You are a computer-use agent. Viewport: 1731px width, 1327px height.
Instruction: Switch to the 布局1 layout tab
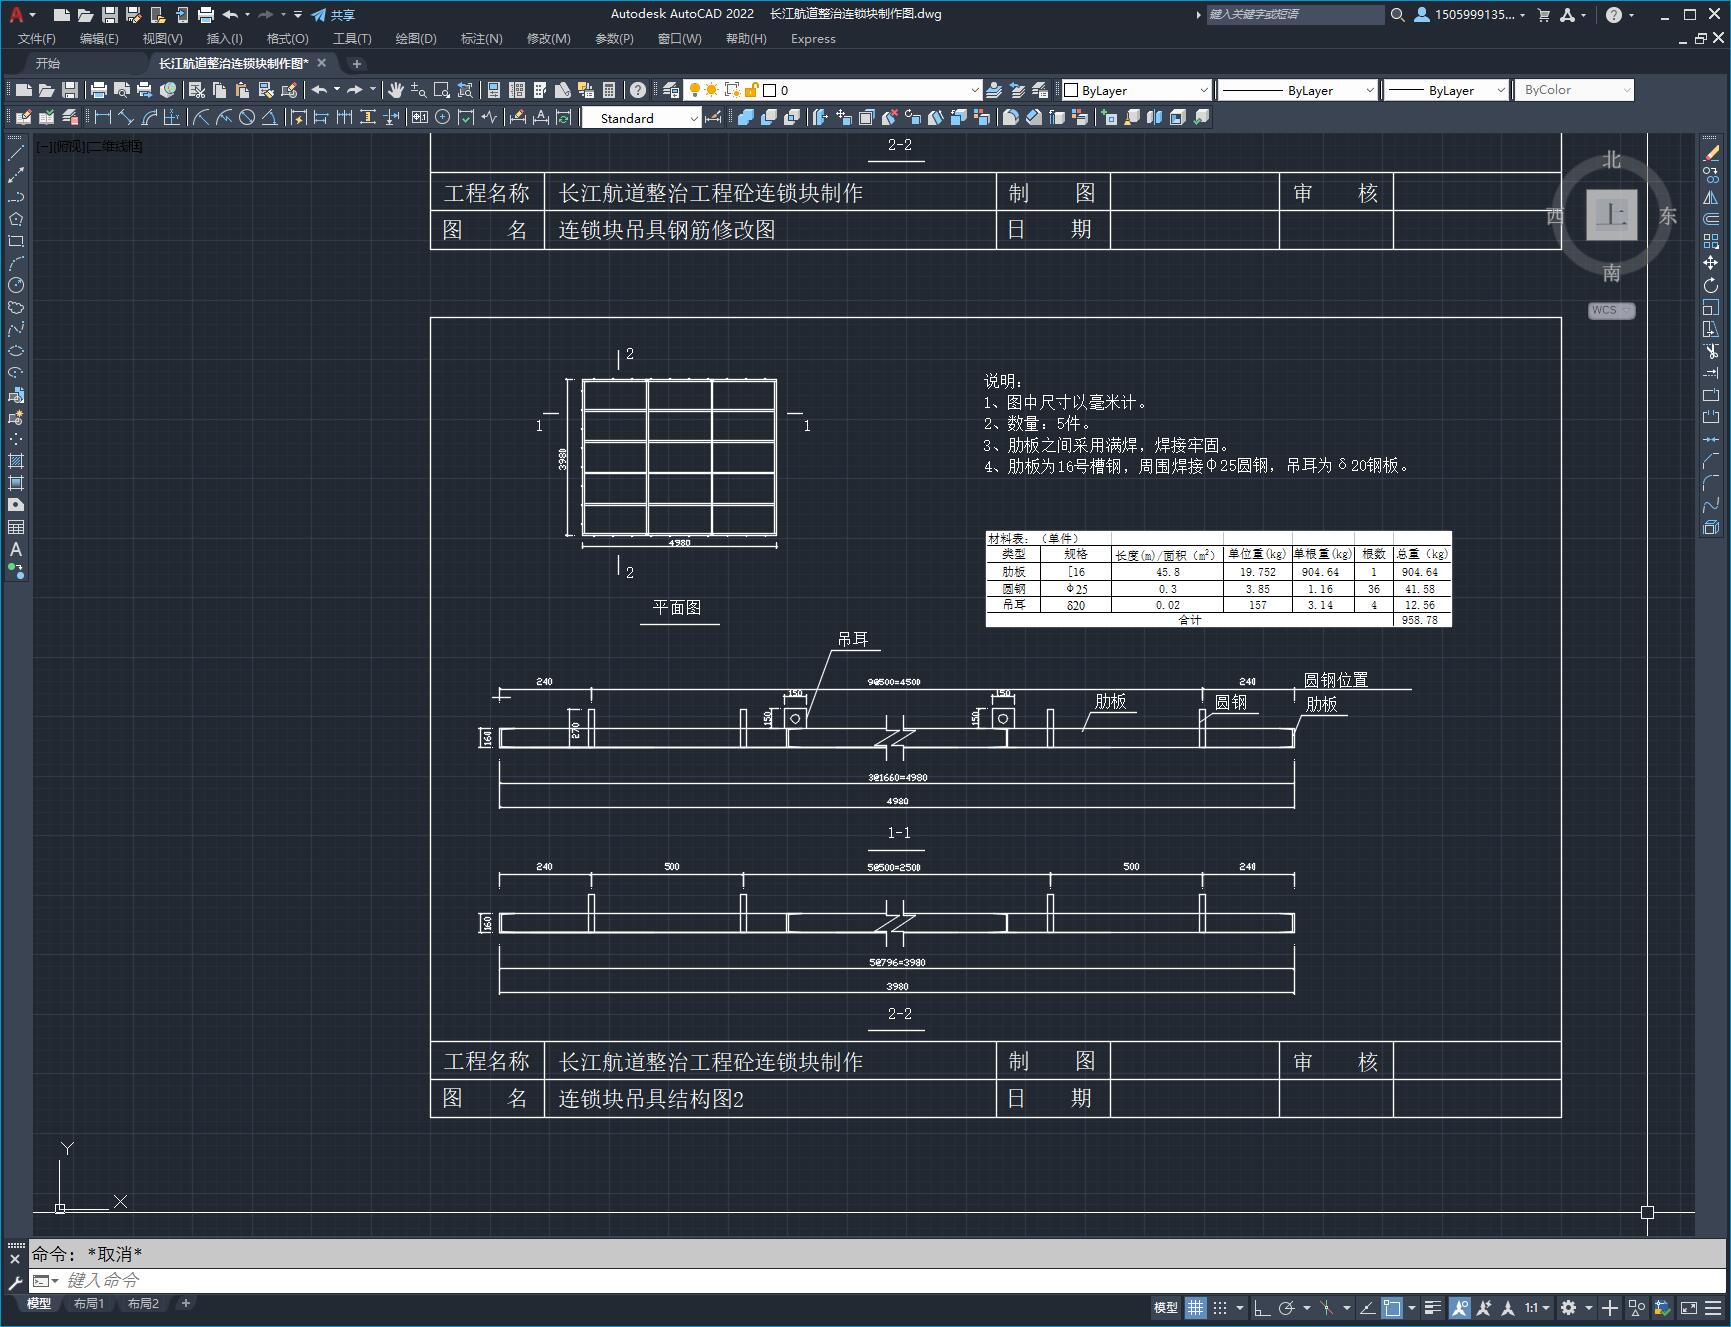(x=89, y=1303)
